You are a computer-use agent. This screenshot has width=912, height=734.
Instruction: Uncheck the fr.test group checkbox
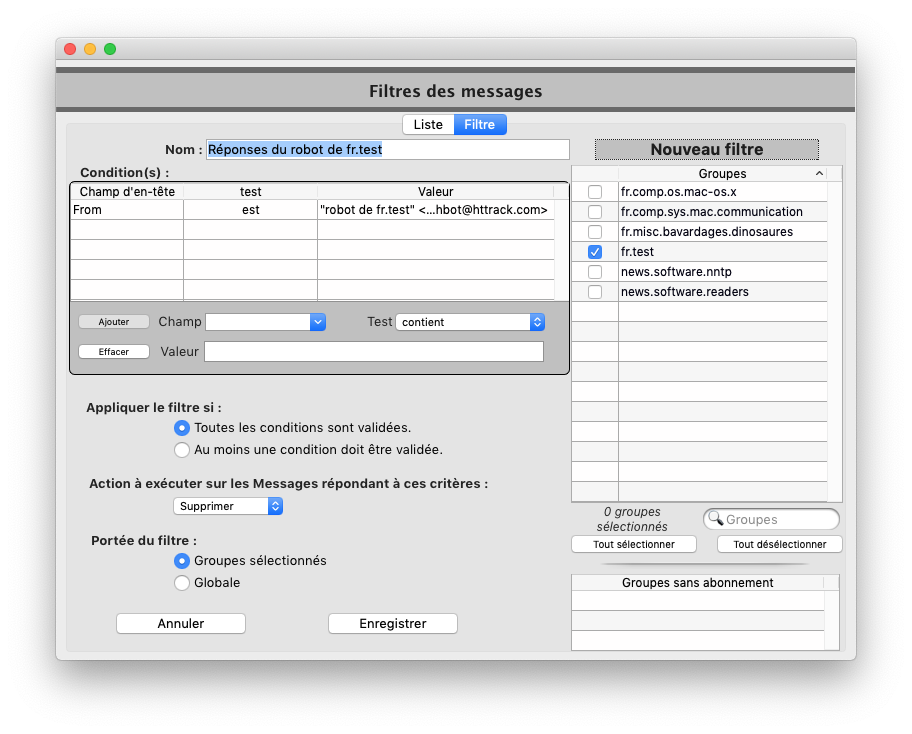[x=594, y=252]
